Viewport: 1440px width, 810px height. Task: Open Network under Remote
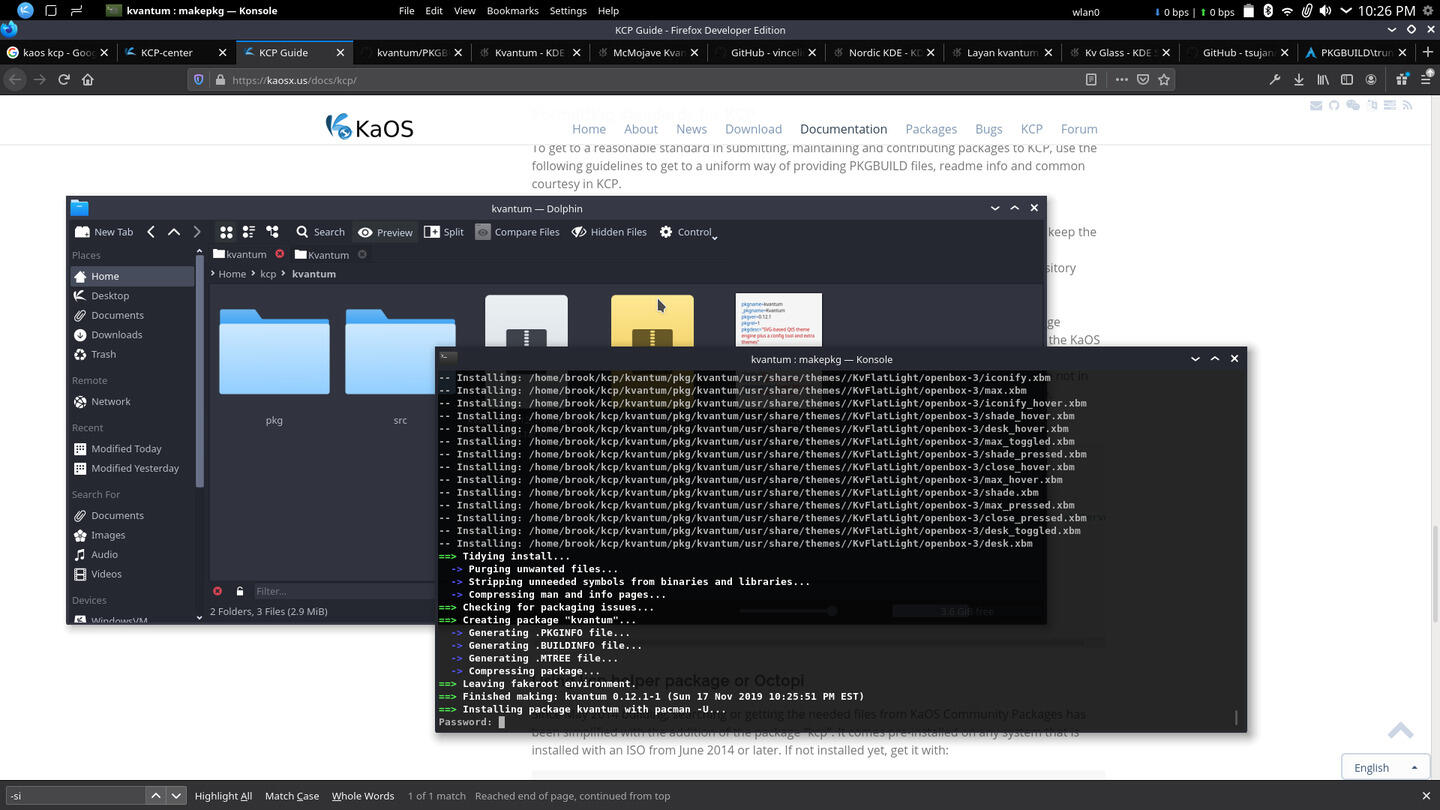(x=132, y=401)
